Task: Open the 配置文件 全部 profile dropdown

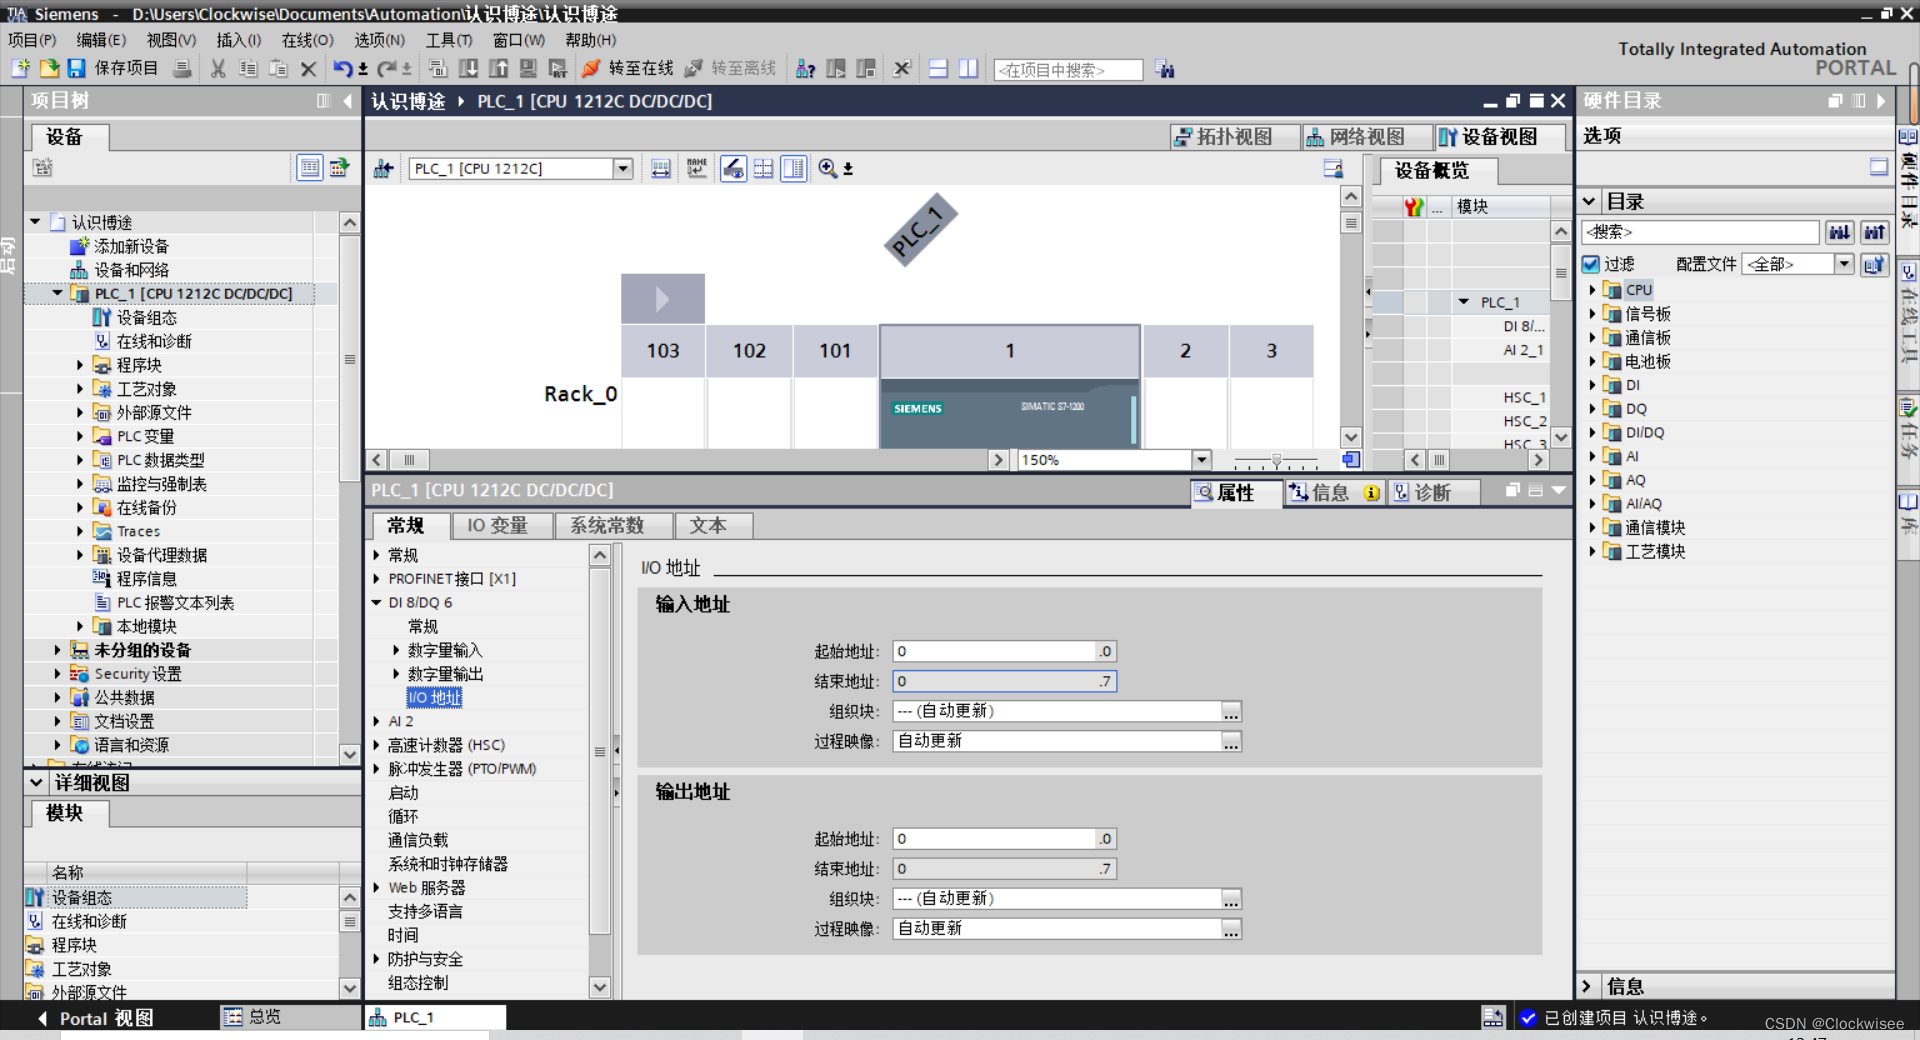Action: point(1845,264)
